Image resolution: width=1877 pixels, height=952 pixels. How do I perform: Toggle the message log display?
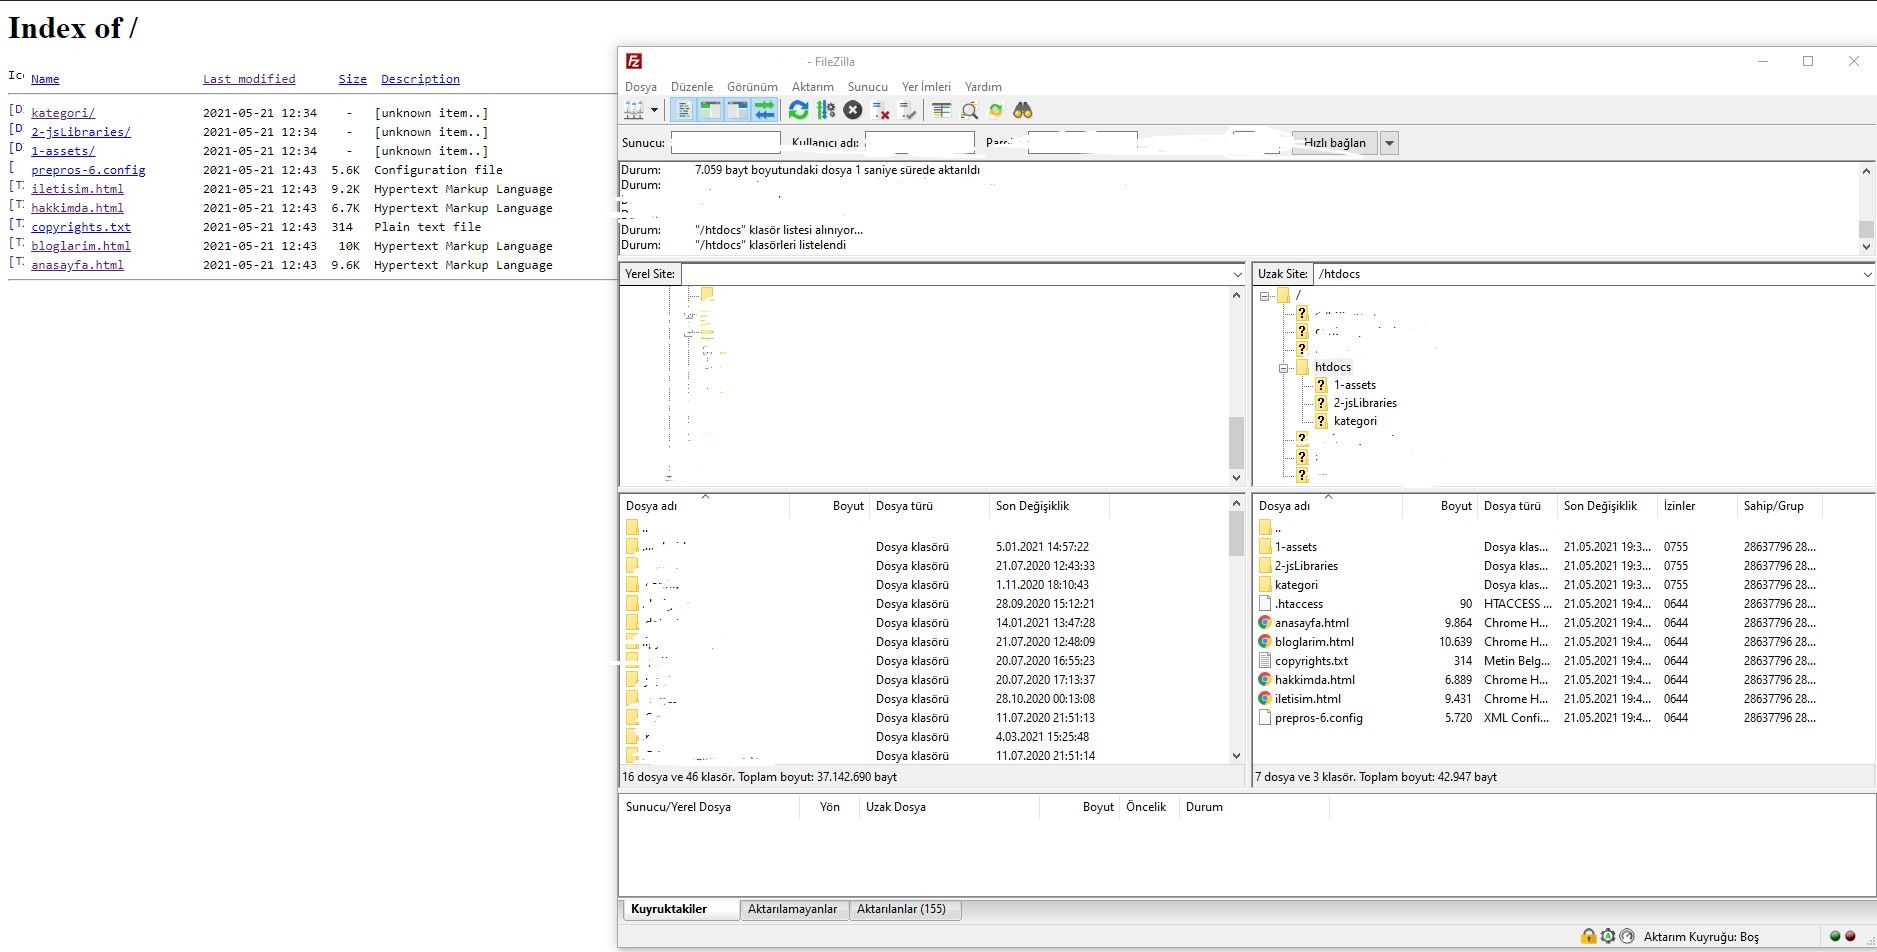point(683,110)
